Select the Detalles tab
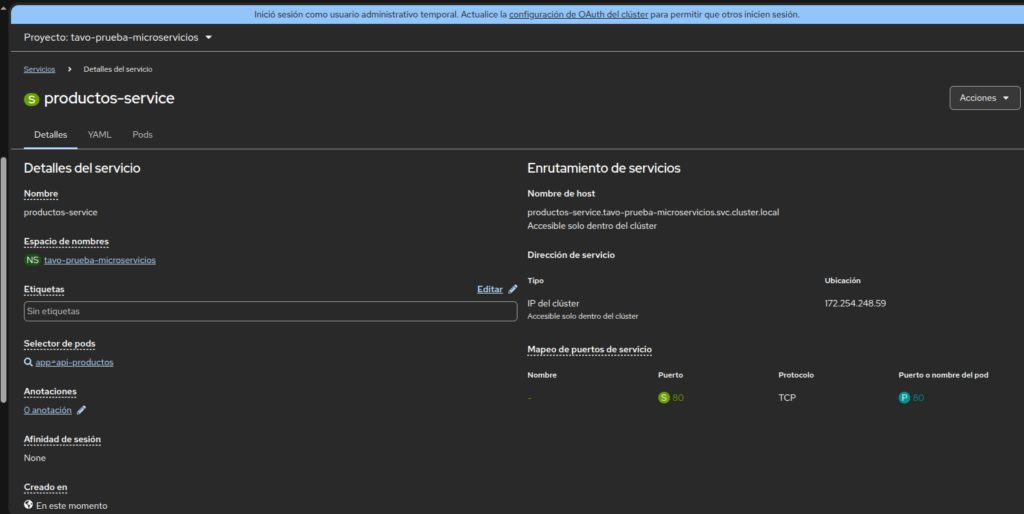The width and height of the screenshot is (1024, 514). pyautogui.click(x=50, y=134)
